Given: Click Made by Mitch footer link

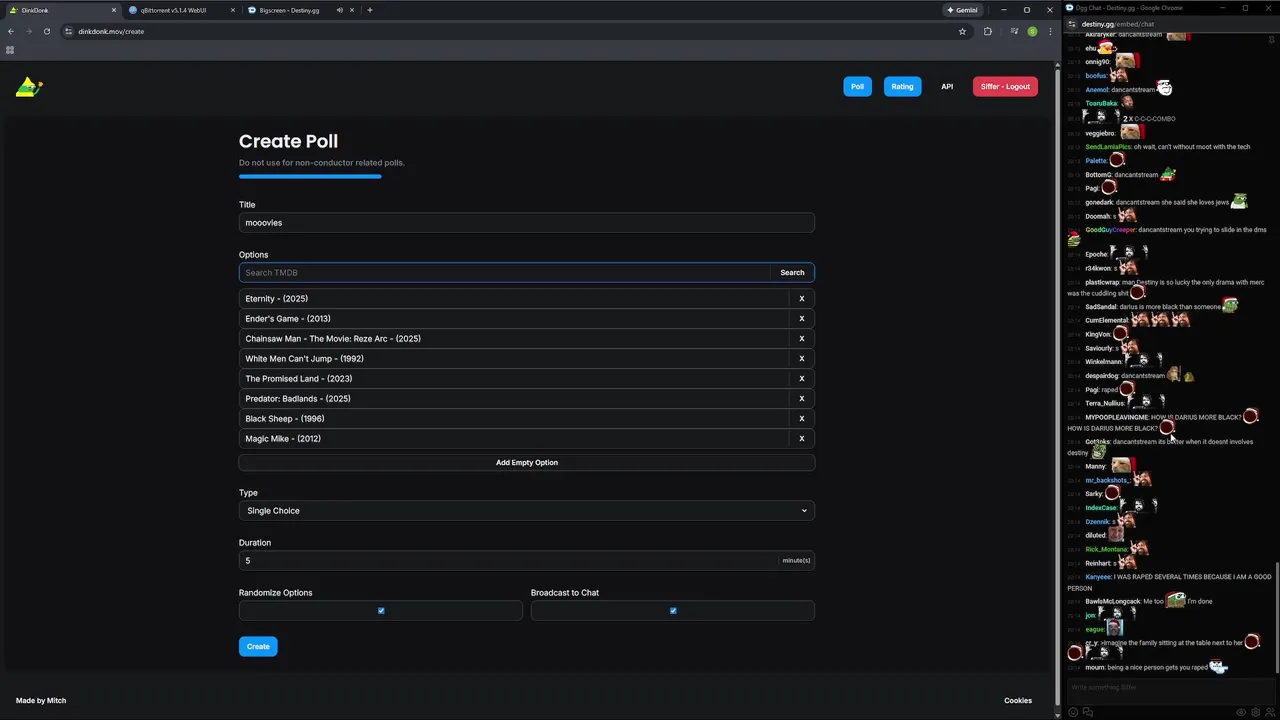Looking at the screenshot, I should click(x=41, y=700).
